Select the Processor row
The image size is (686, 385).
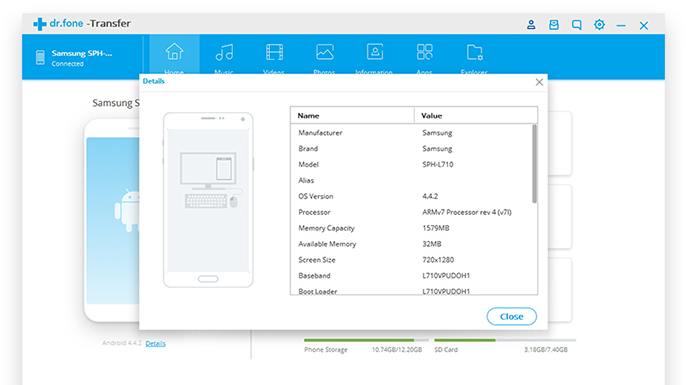tap(411, 212)
